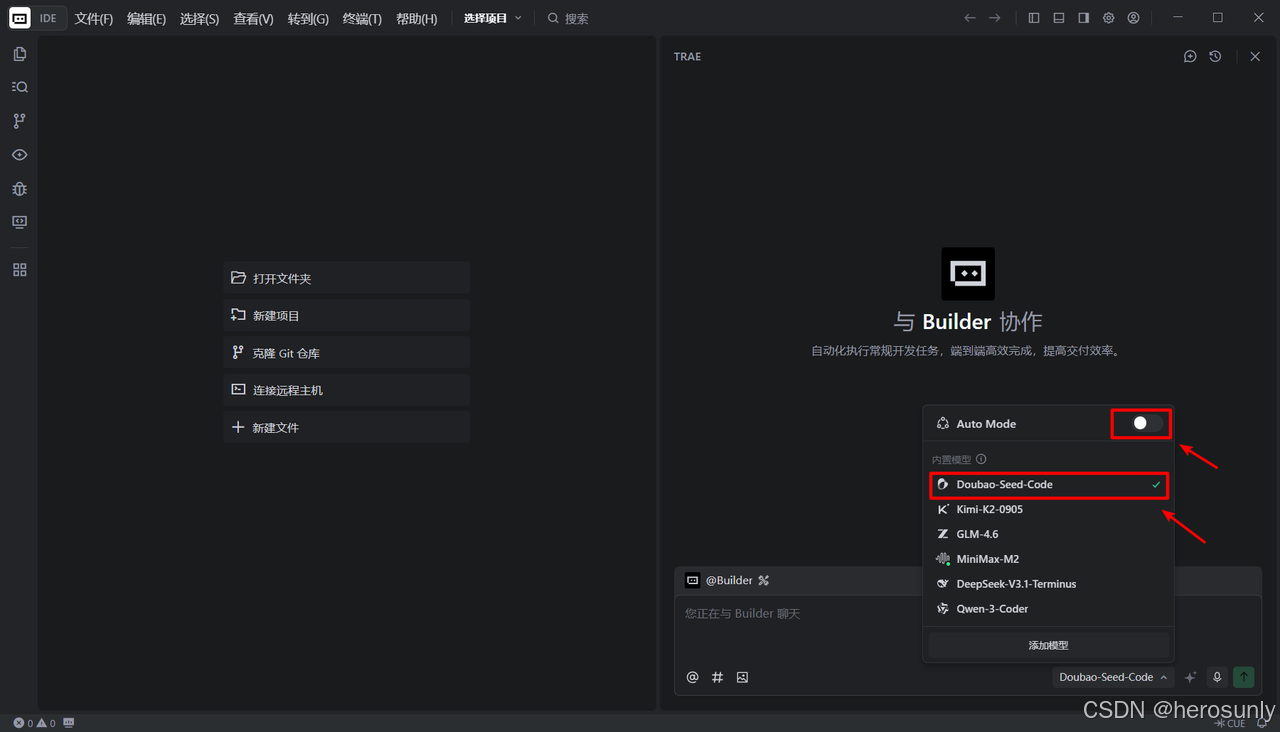Open the 编辑(E) menu
Viewport: 1280px width, 732px height.
tap(146, 18)
